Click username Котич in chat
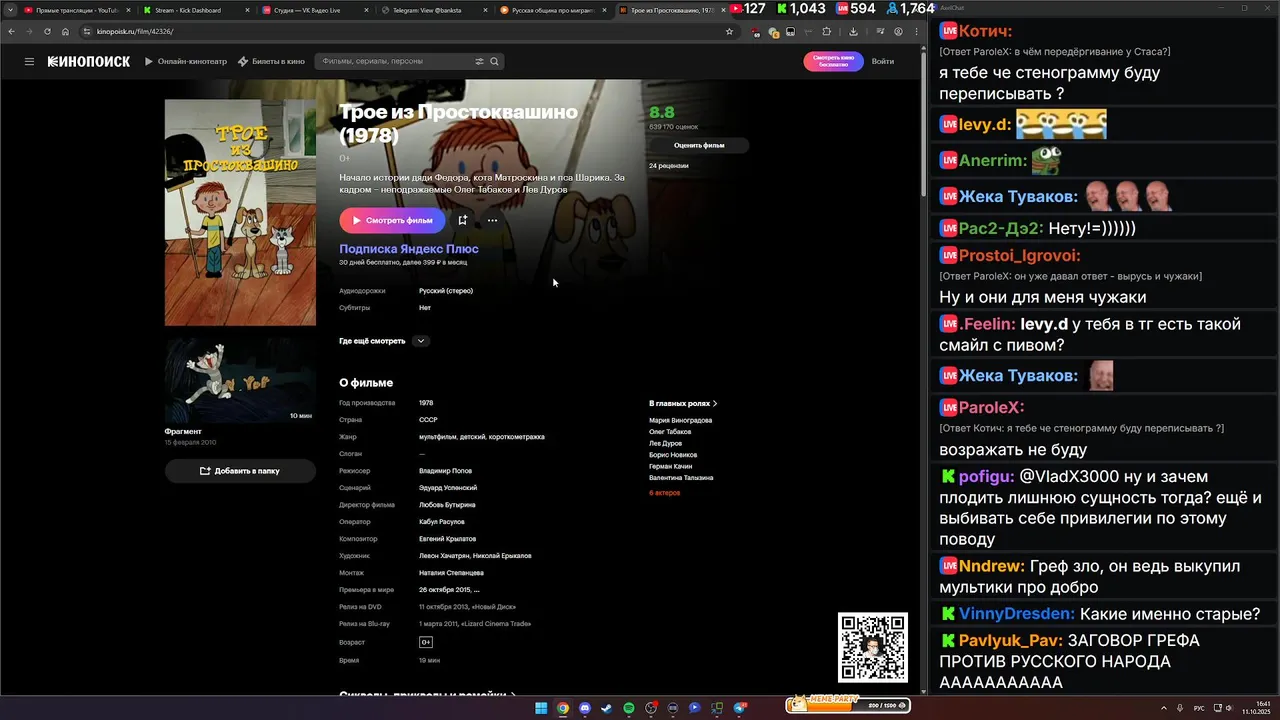1280x720 pixels. [x=985, y=31]
